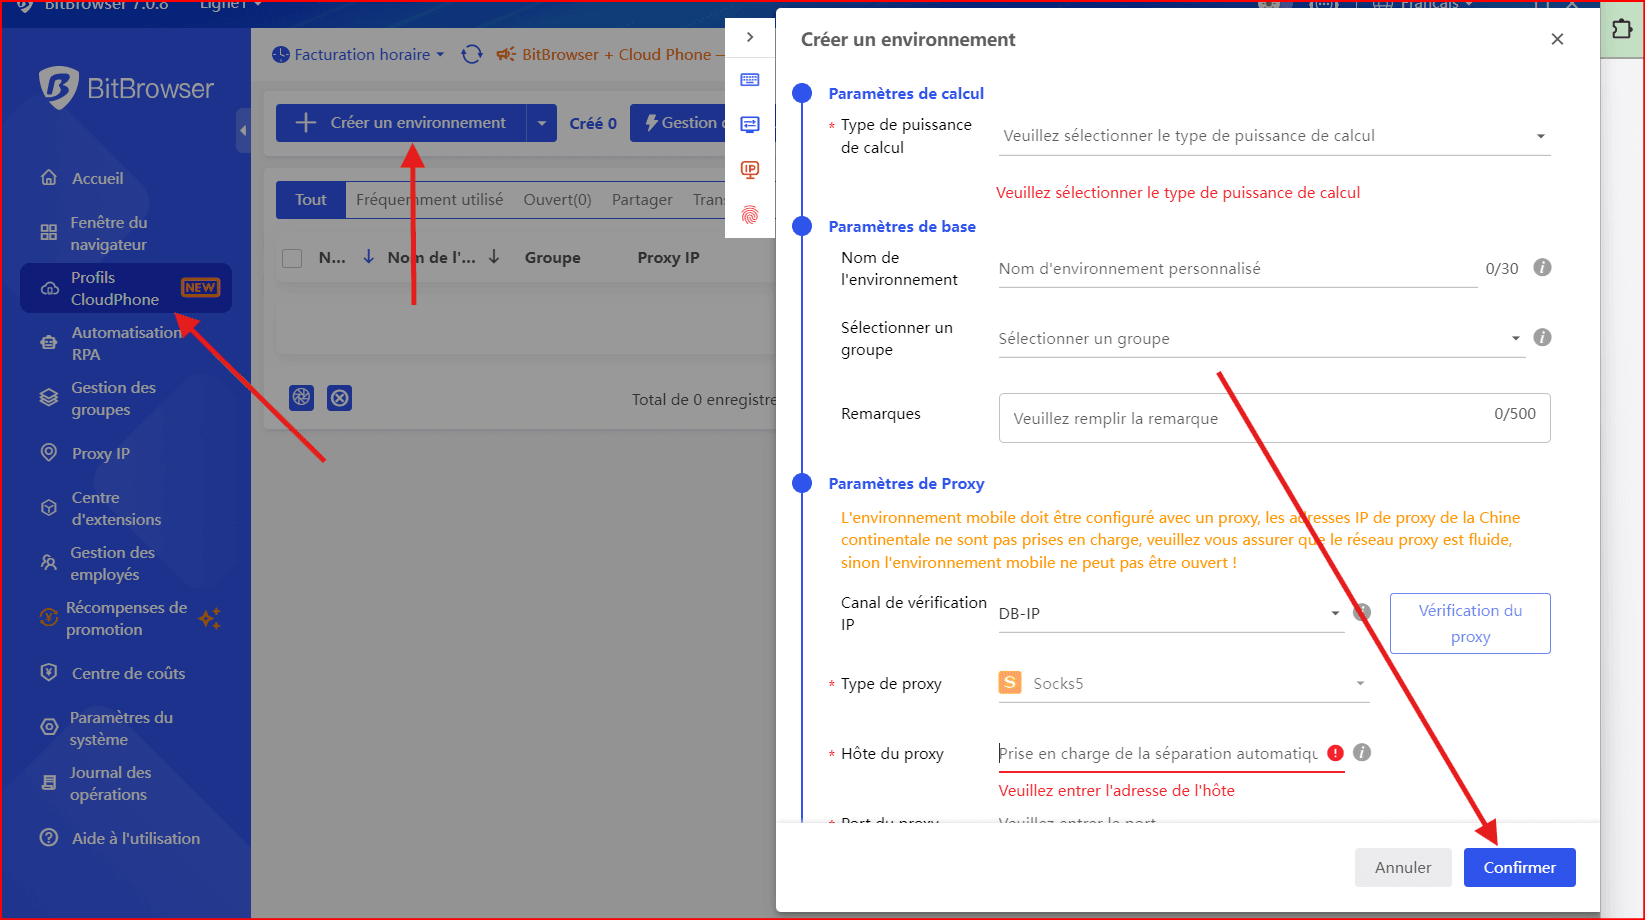Click info icon next to environment name
This screenshot has height=920, width=1645.
1543,267
